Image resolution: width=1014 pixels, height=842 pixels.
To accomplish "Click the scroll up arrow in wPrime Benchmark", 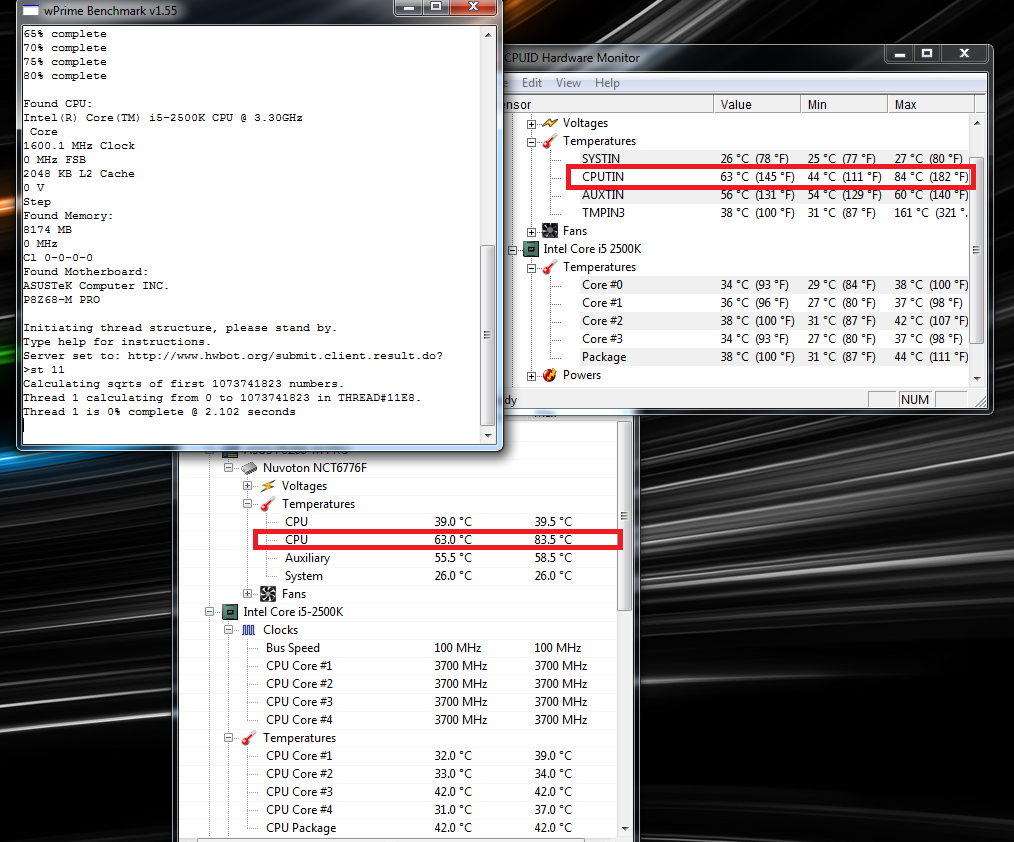I will (488, 34).
